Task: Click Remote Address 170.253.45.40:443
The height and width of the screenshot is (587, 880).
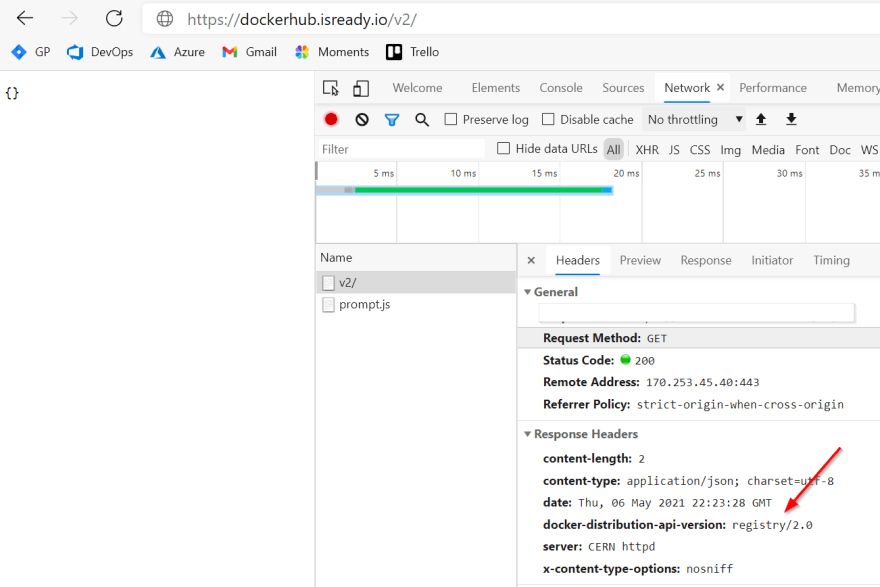Action: coord(651,382)
